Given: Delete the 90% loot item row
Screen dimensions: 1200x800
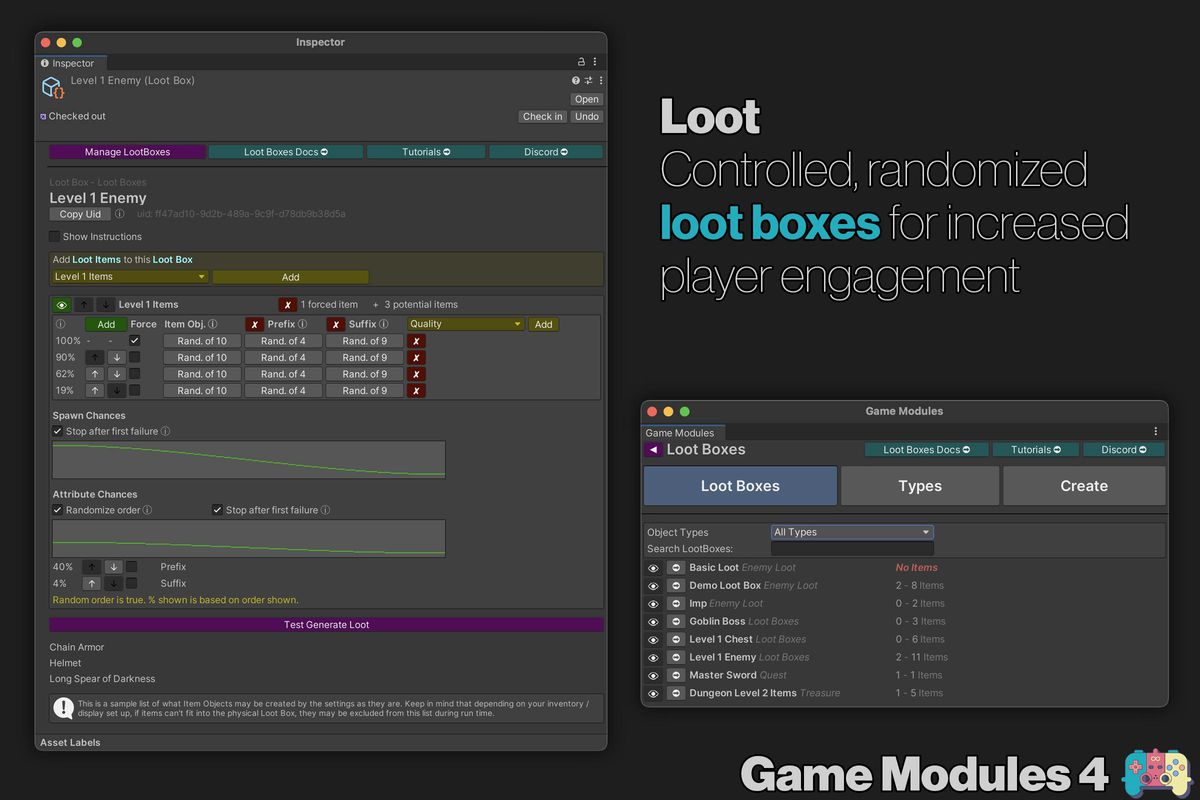Looking at the screenshot, I should click(416, 357).
